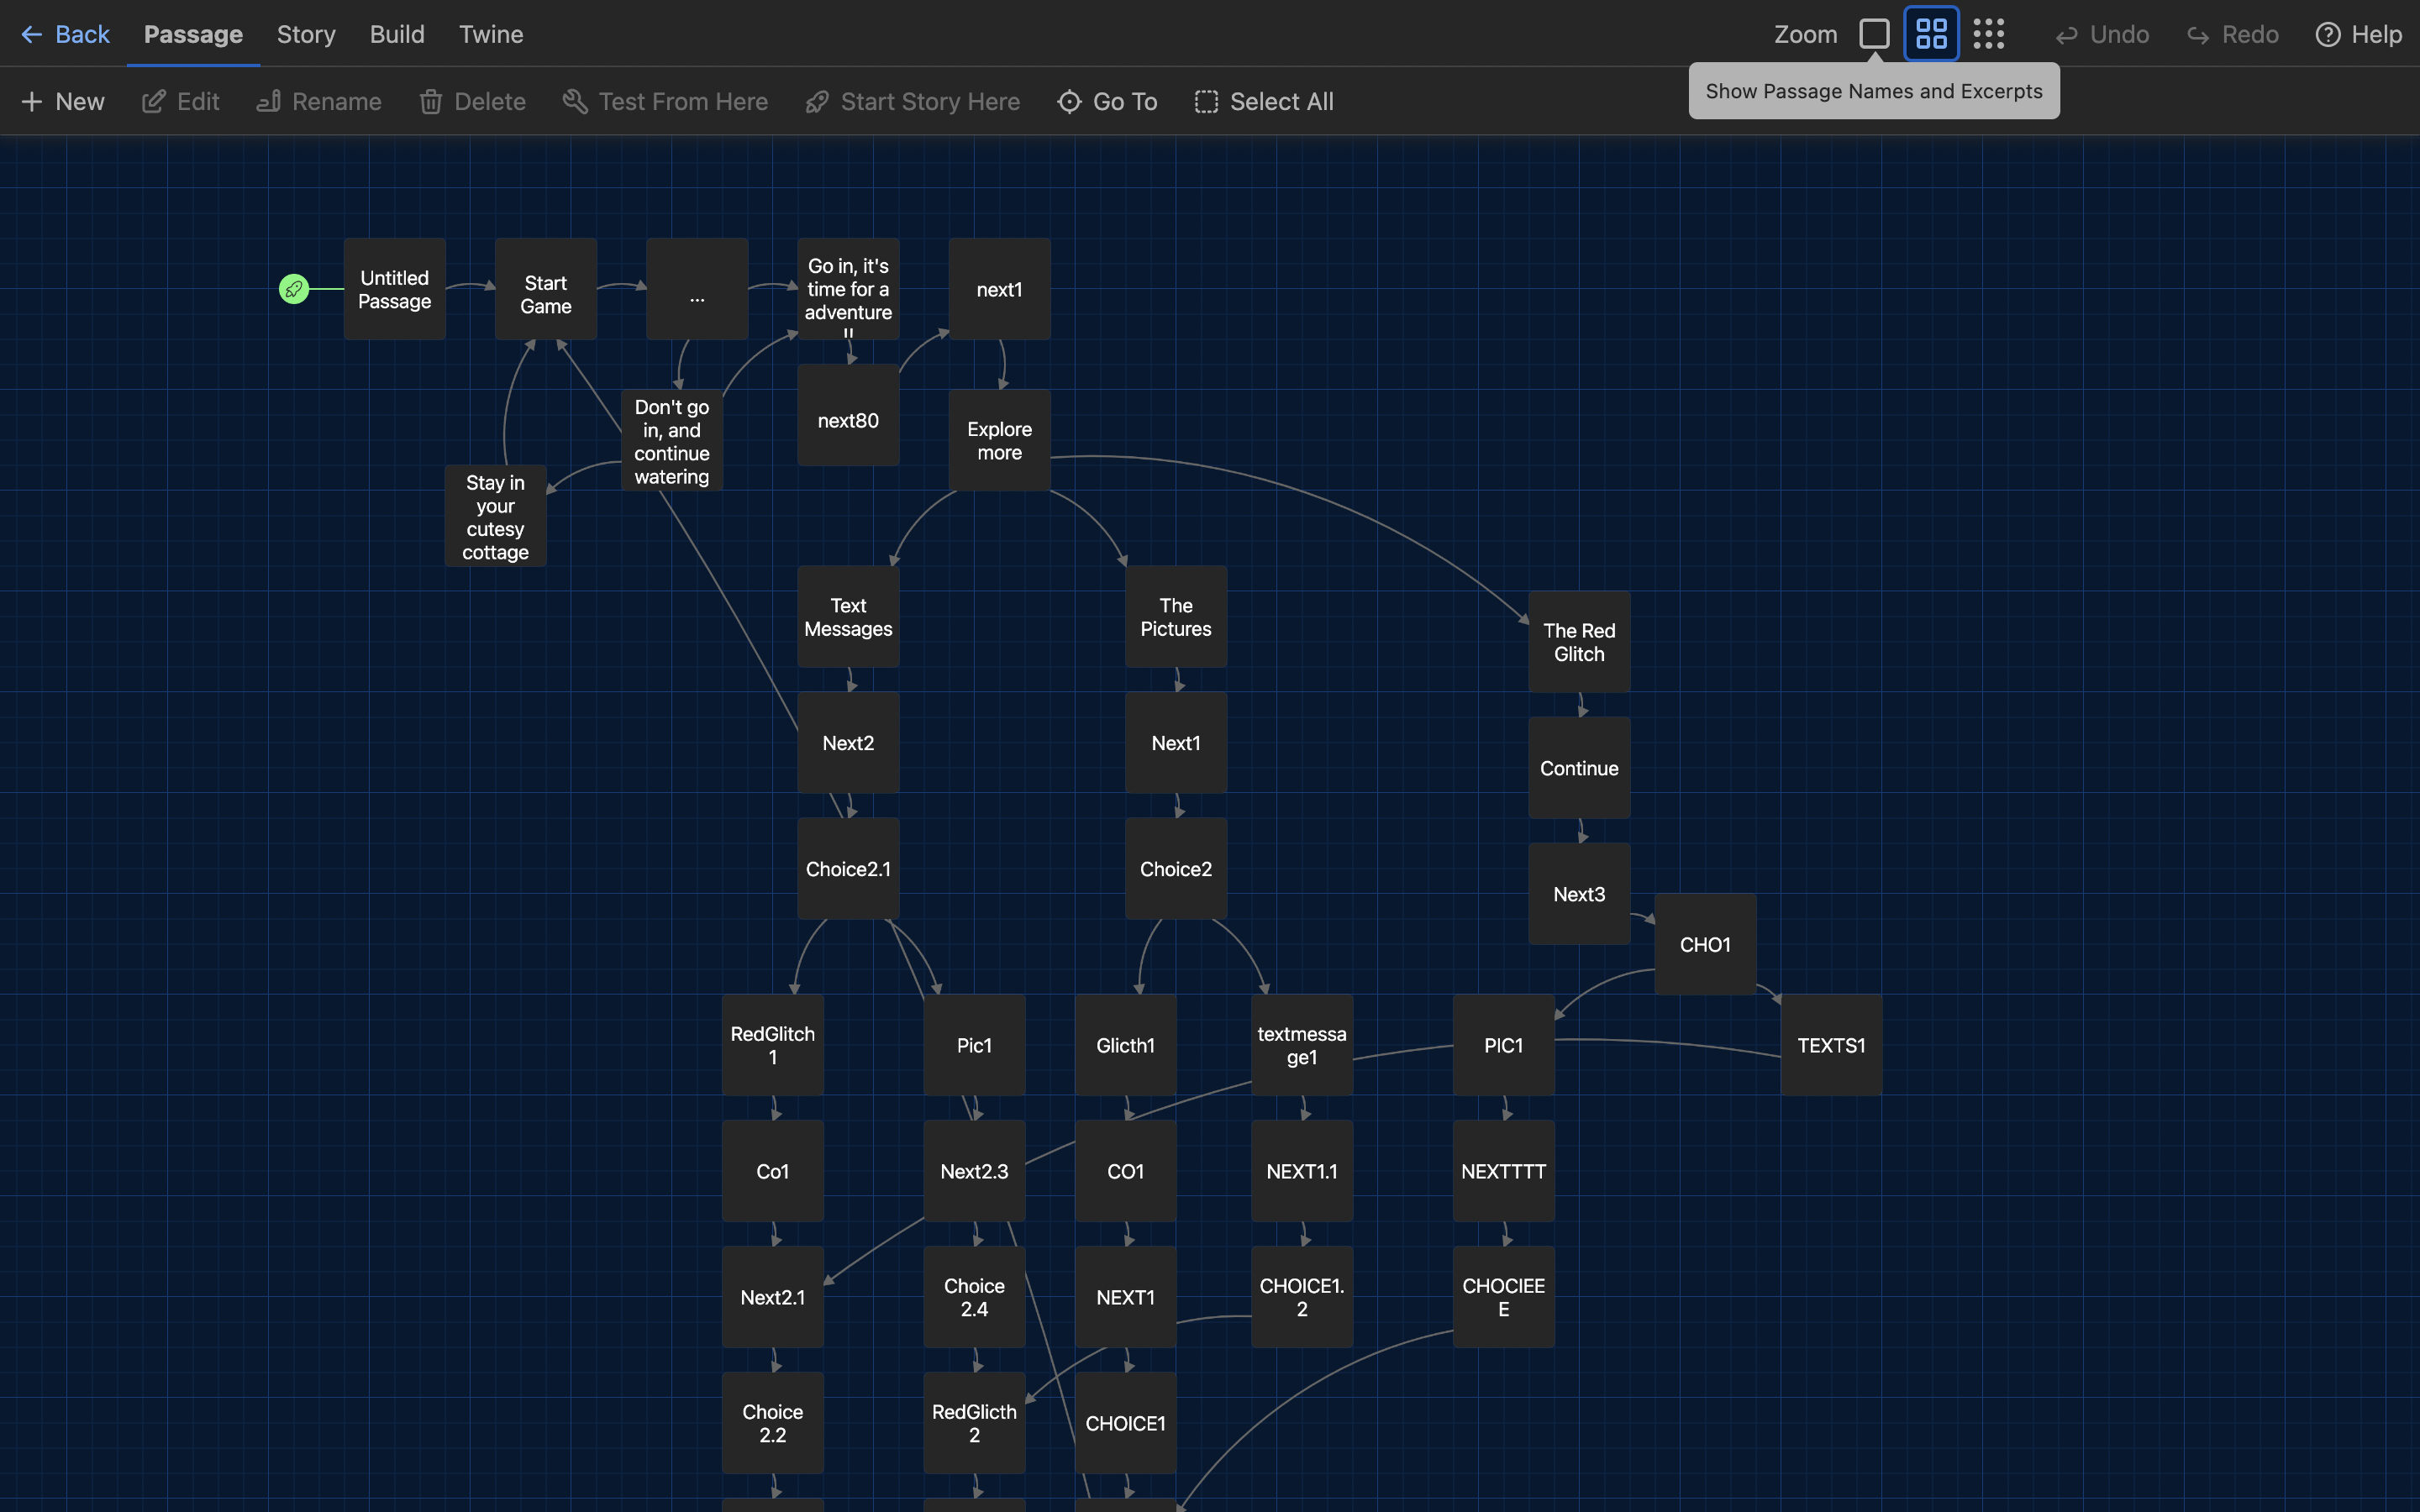The height and width of the screenshot is (1512, 2420).
Task: Select the Next1 passage below The Pictures
Action: (1175, 743)
